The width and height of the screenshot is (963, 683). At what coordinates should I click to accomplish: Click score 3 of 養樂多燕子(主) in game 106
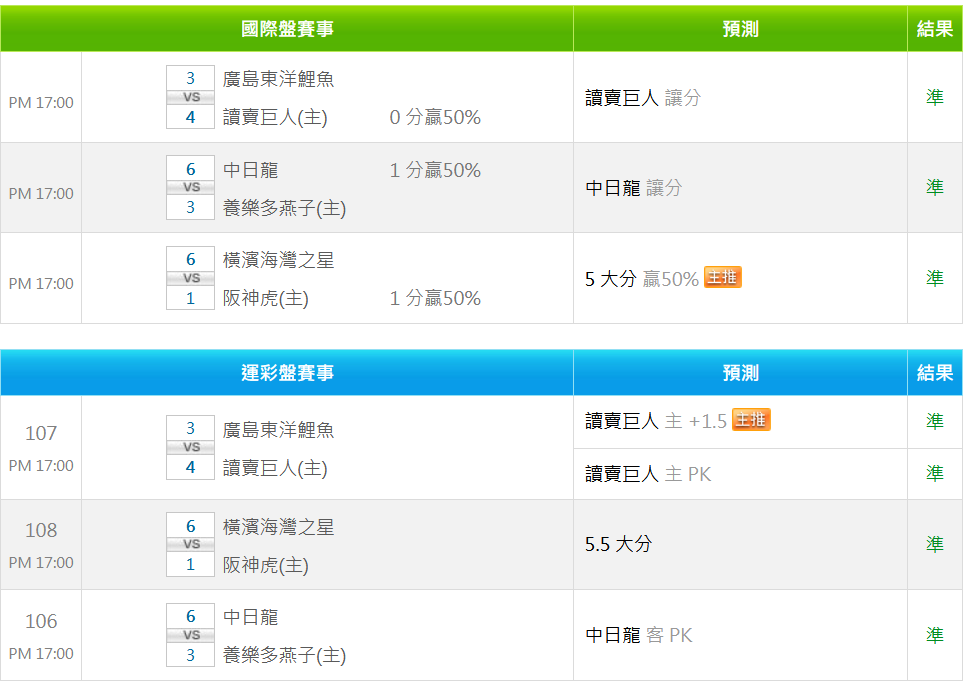(190, 655)
